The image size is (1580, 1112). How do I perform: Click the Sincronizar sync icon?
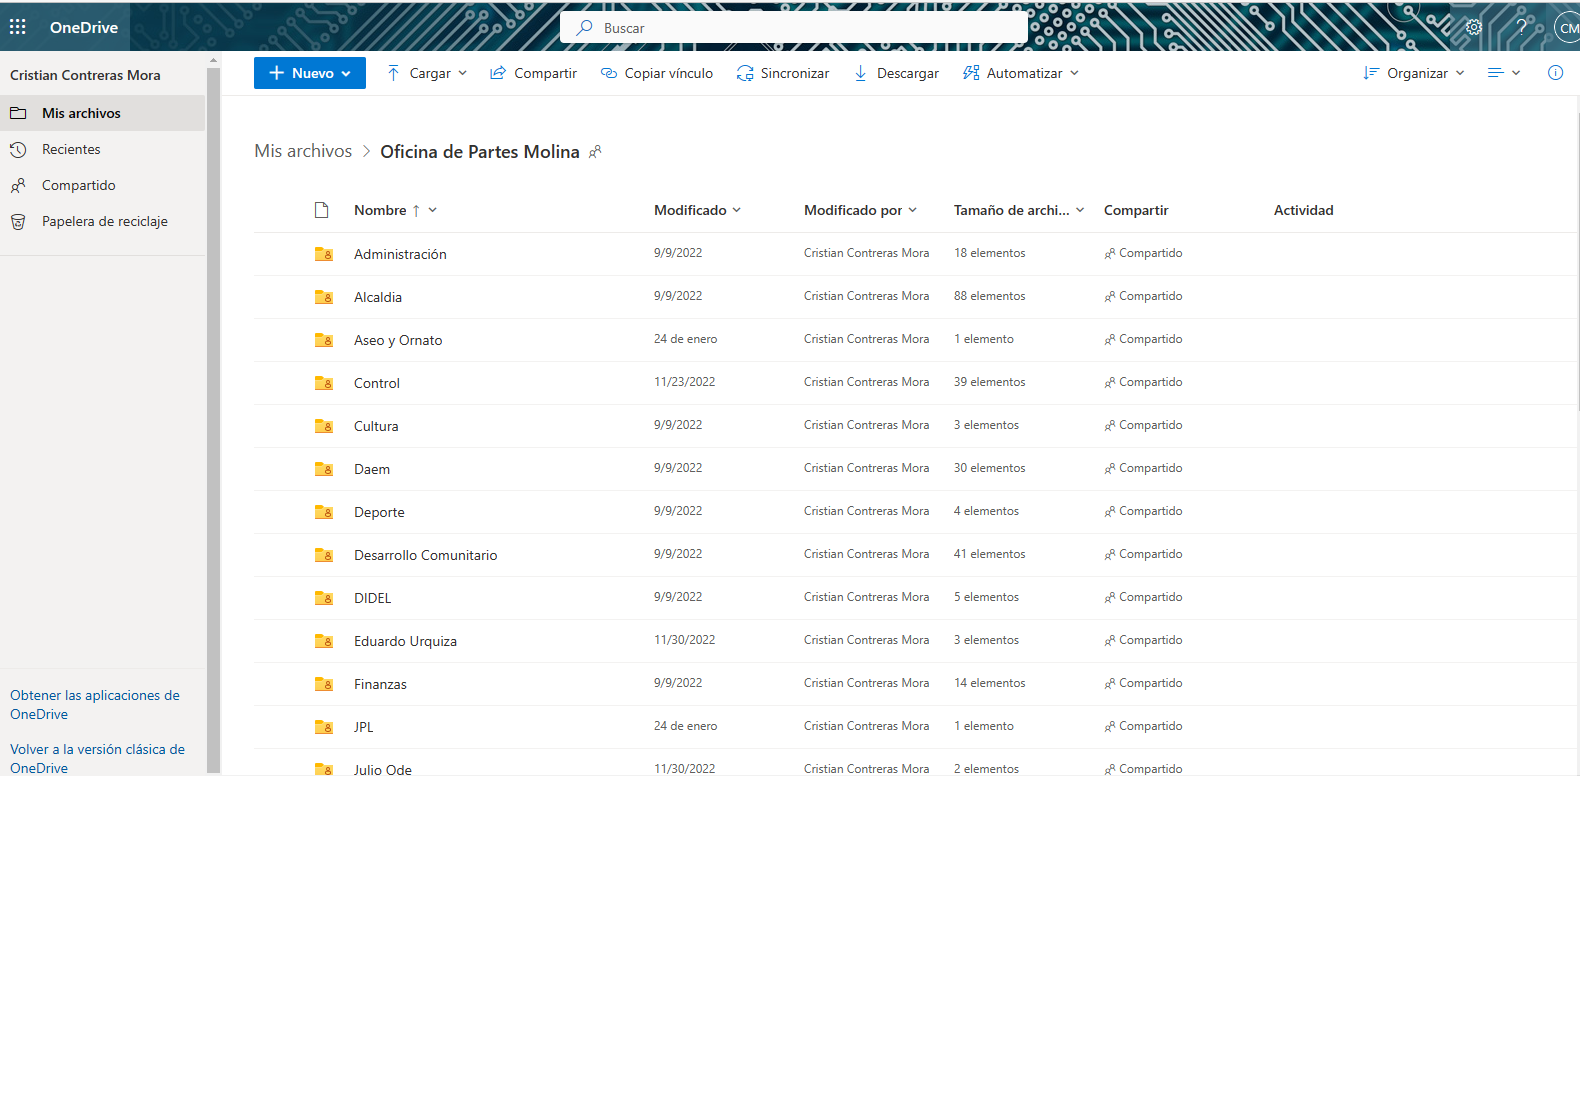(x=745, y=73)
